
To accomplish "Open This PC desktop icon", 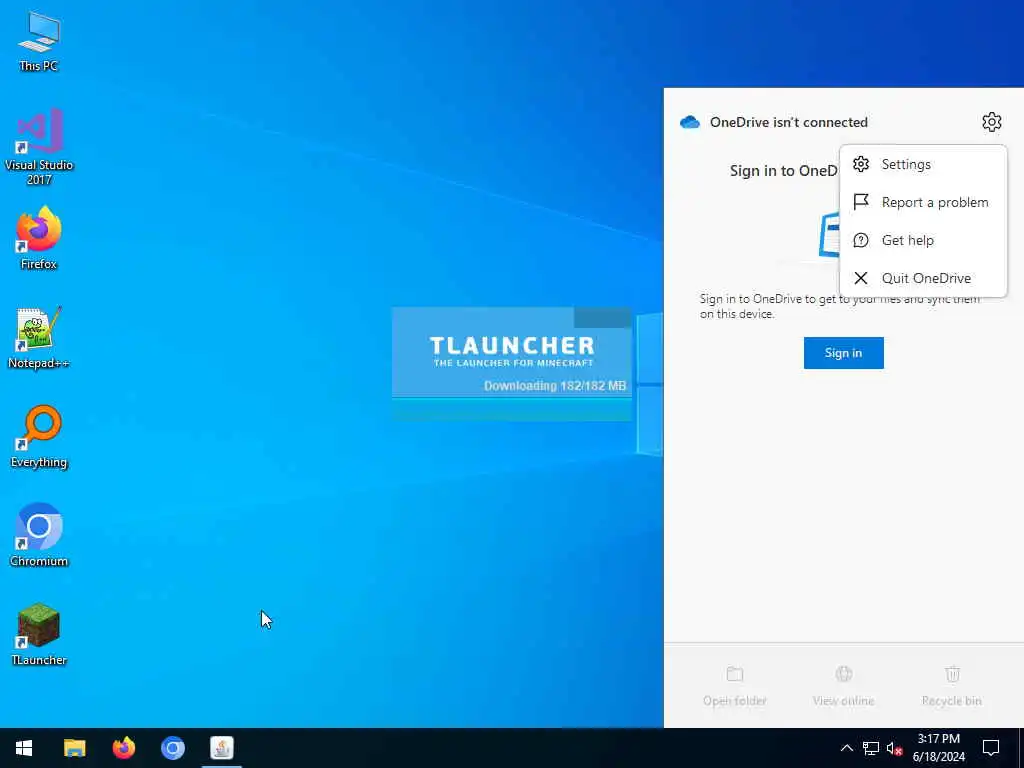I will (x=39, y=42).
